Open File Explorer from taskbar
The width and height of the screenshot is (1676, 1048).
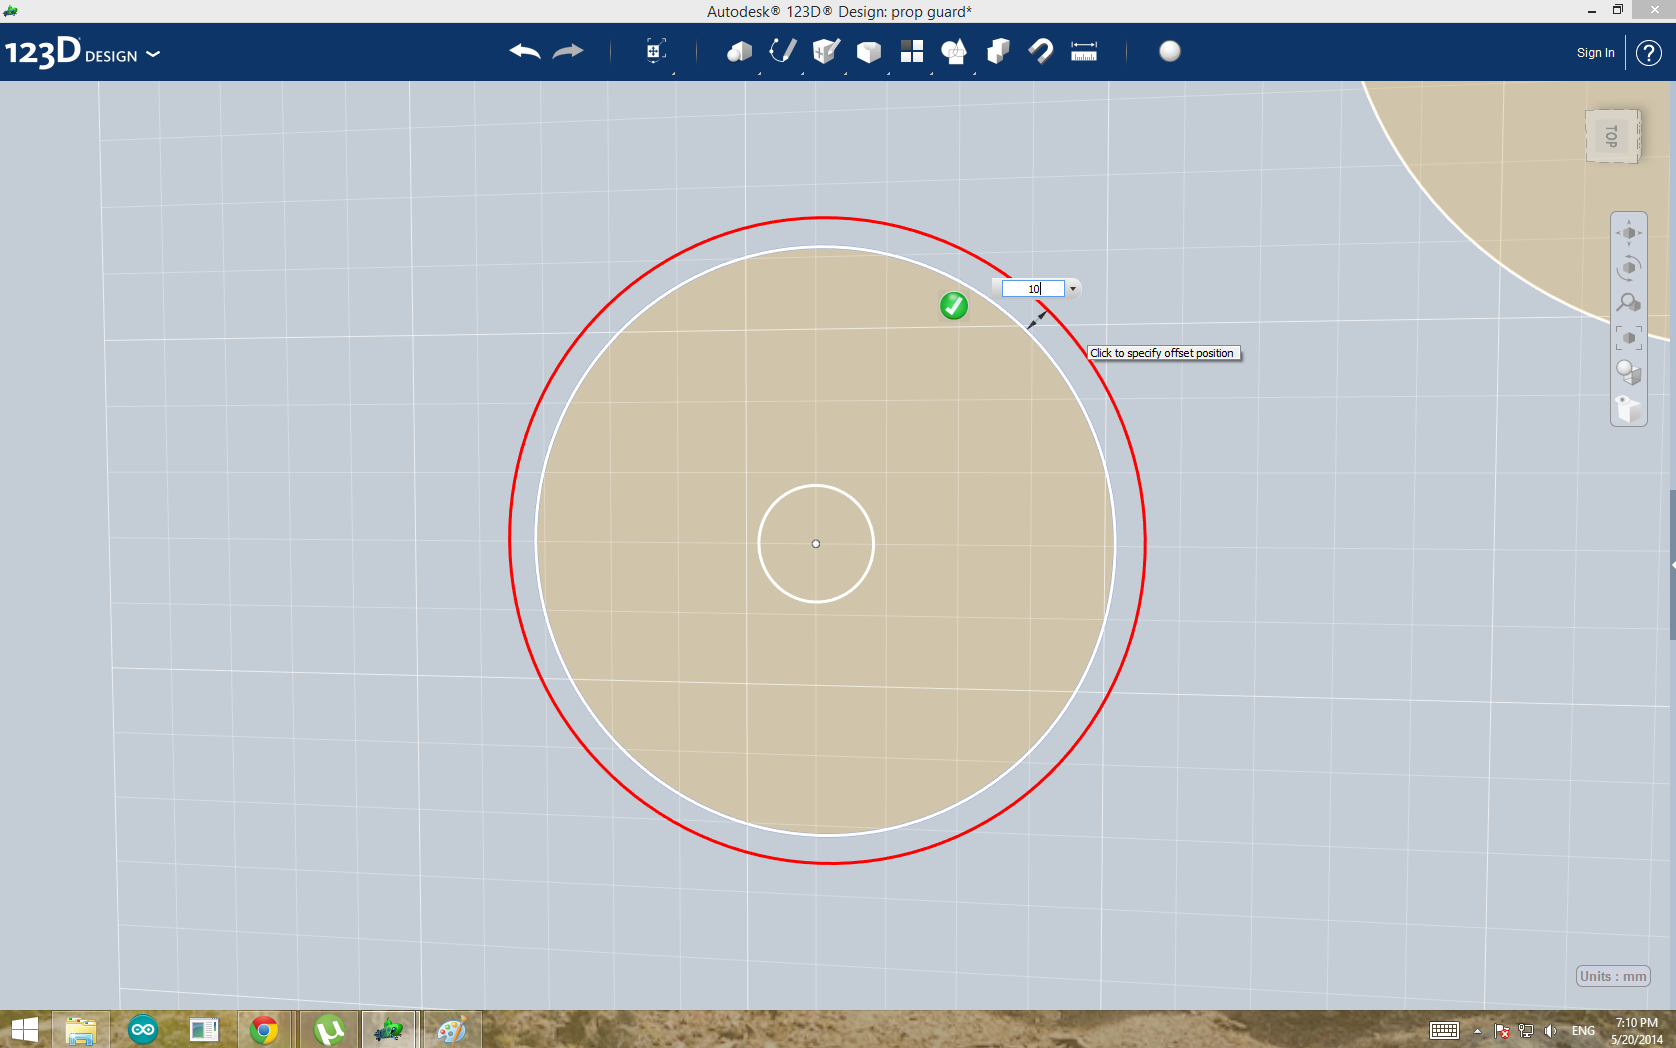(x=81, y=1030)
